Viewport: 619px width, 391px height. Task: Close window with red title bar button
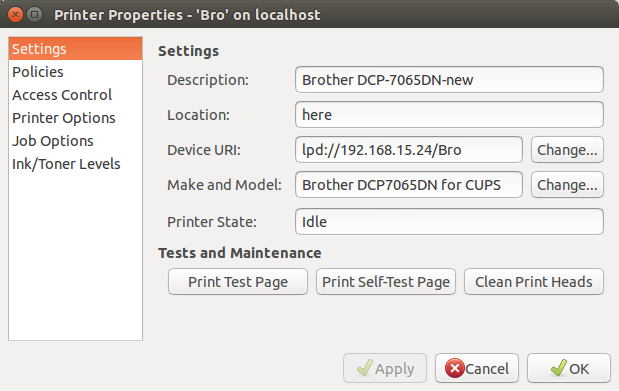[x=15, y=15]
